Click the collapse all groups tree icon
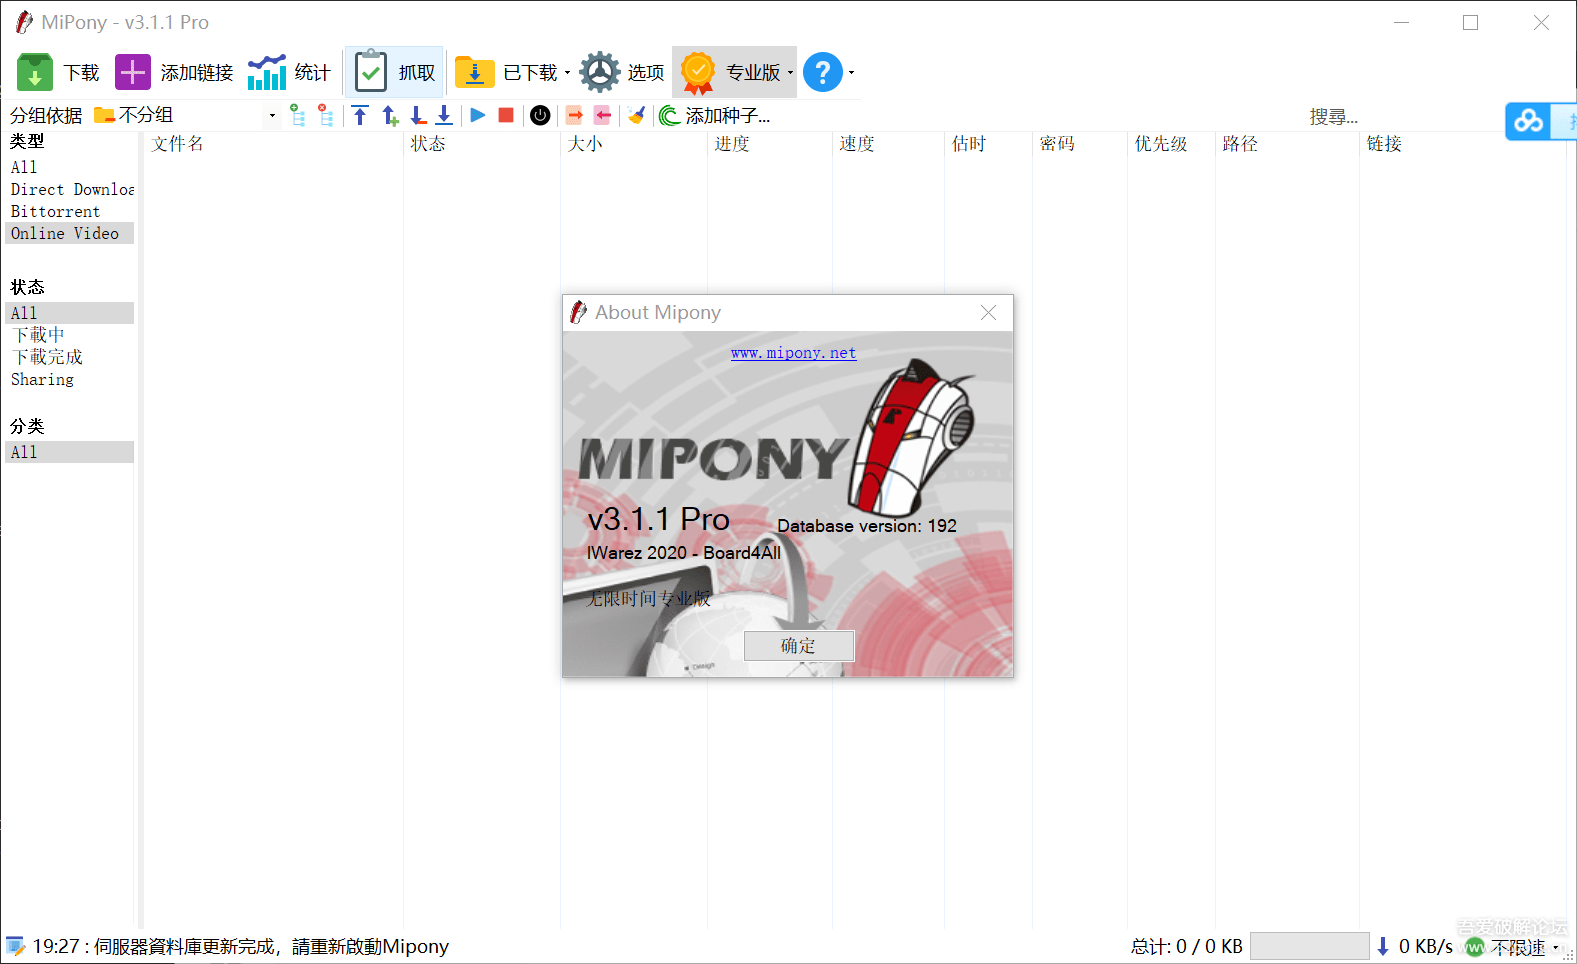This screenshot has width=1577, height=964. coord(325,116)
